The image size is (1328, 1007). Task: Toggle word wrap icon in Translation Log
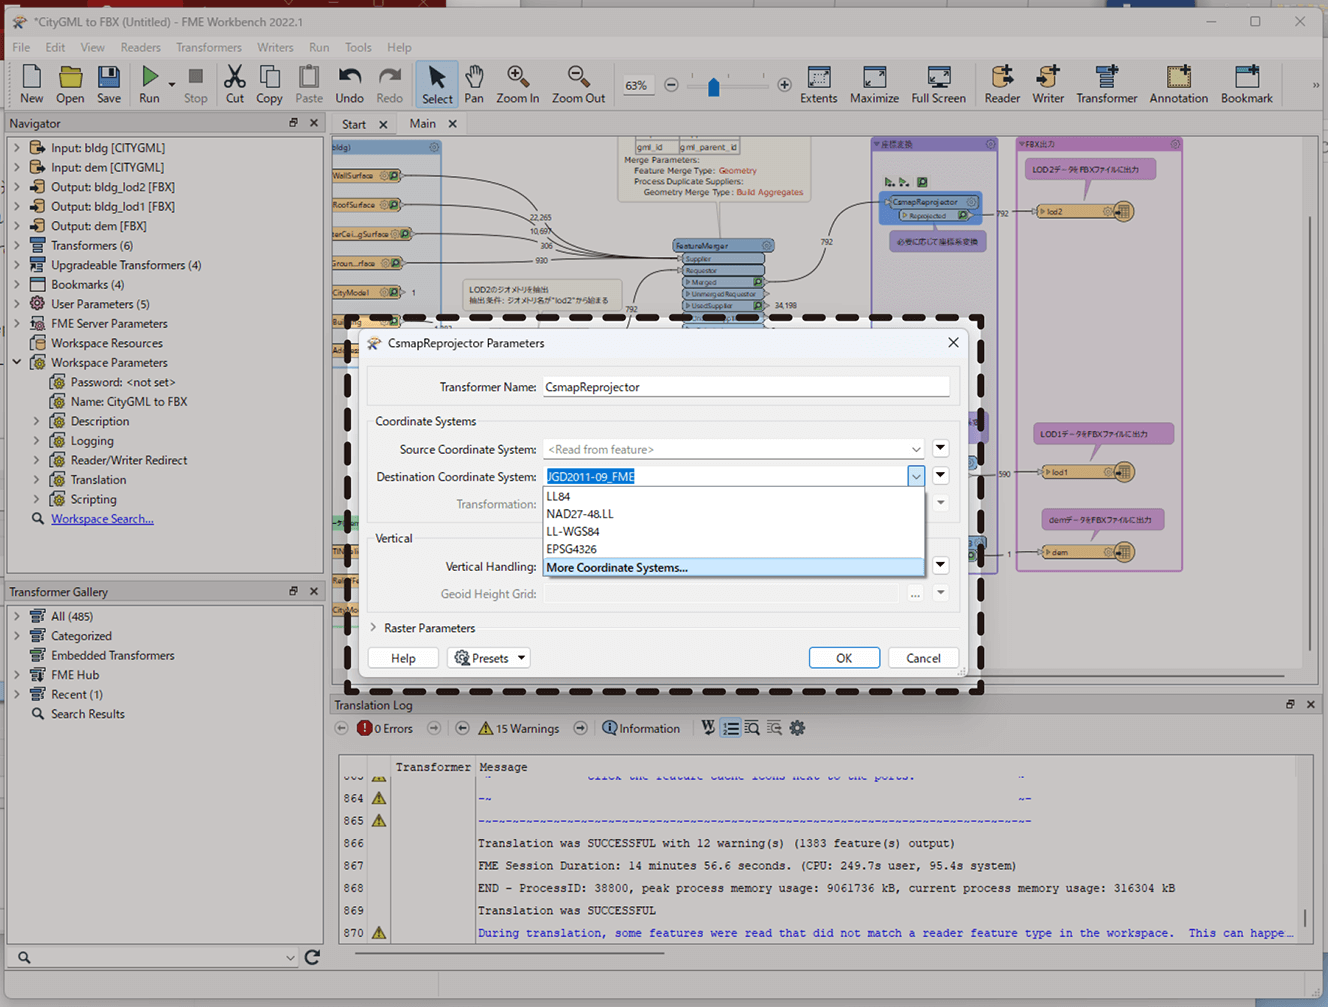point(708,728)
